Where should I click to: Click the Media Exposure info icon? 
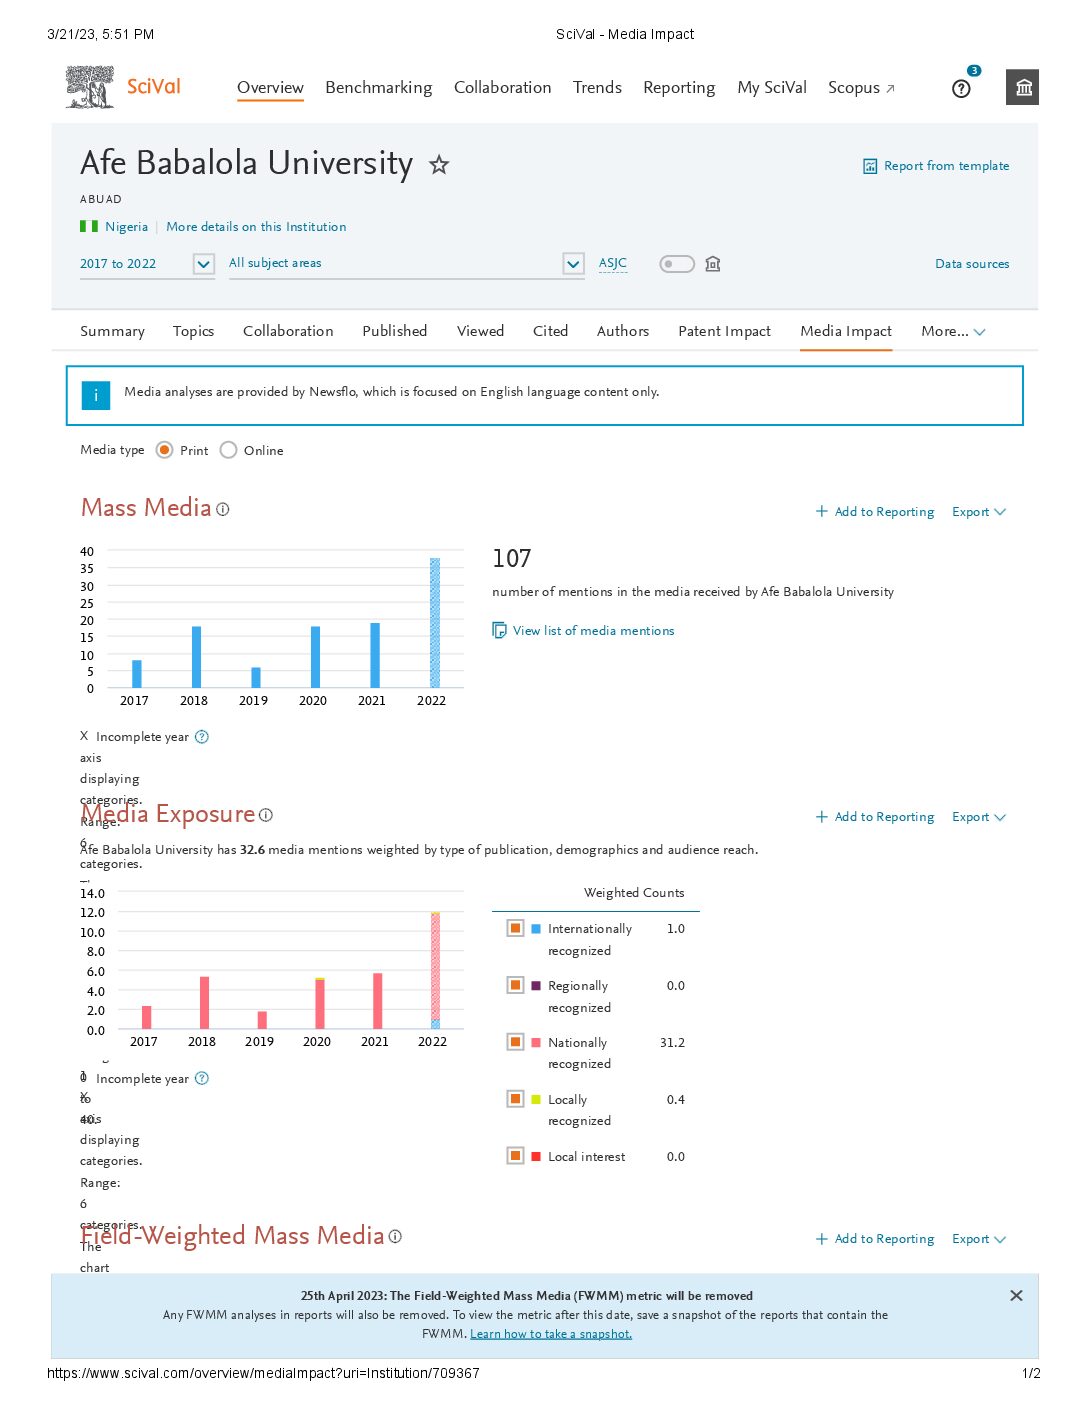266,815
